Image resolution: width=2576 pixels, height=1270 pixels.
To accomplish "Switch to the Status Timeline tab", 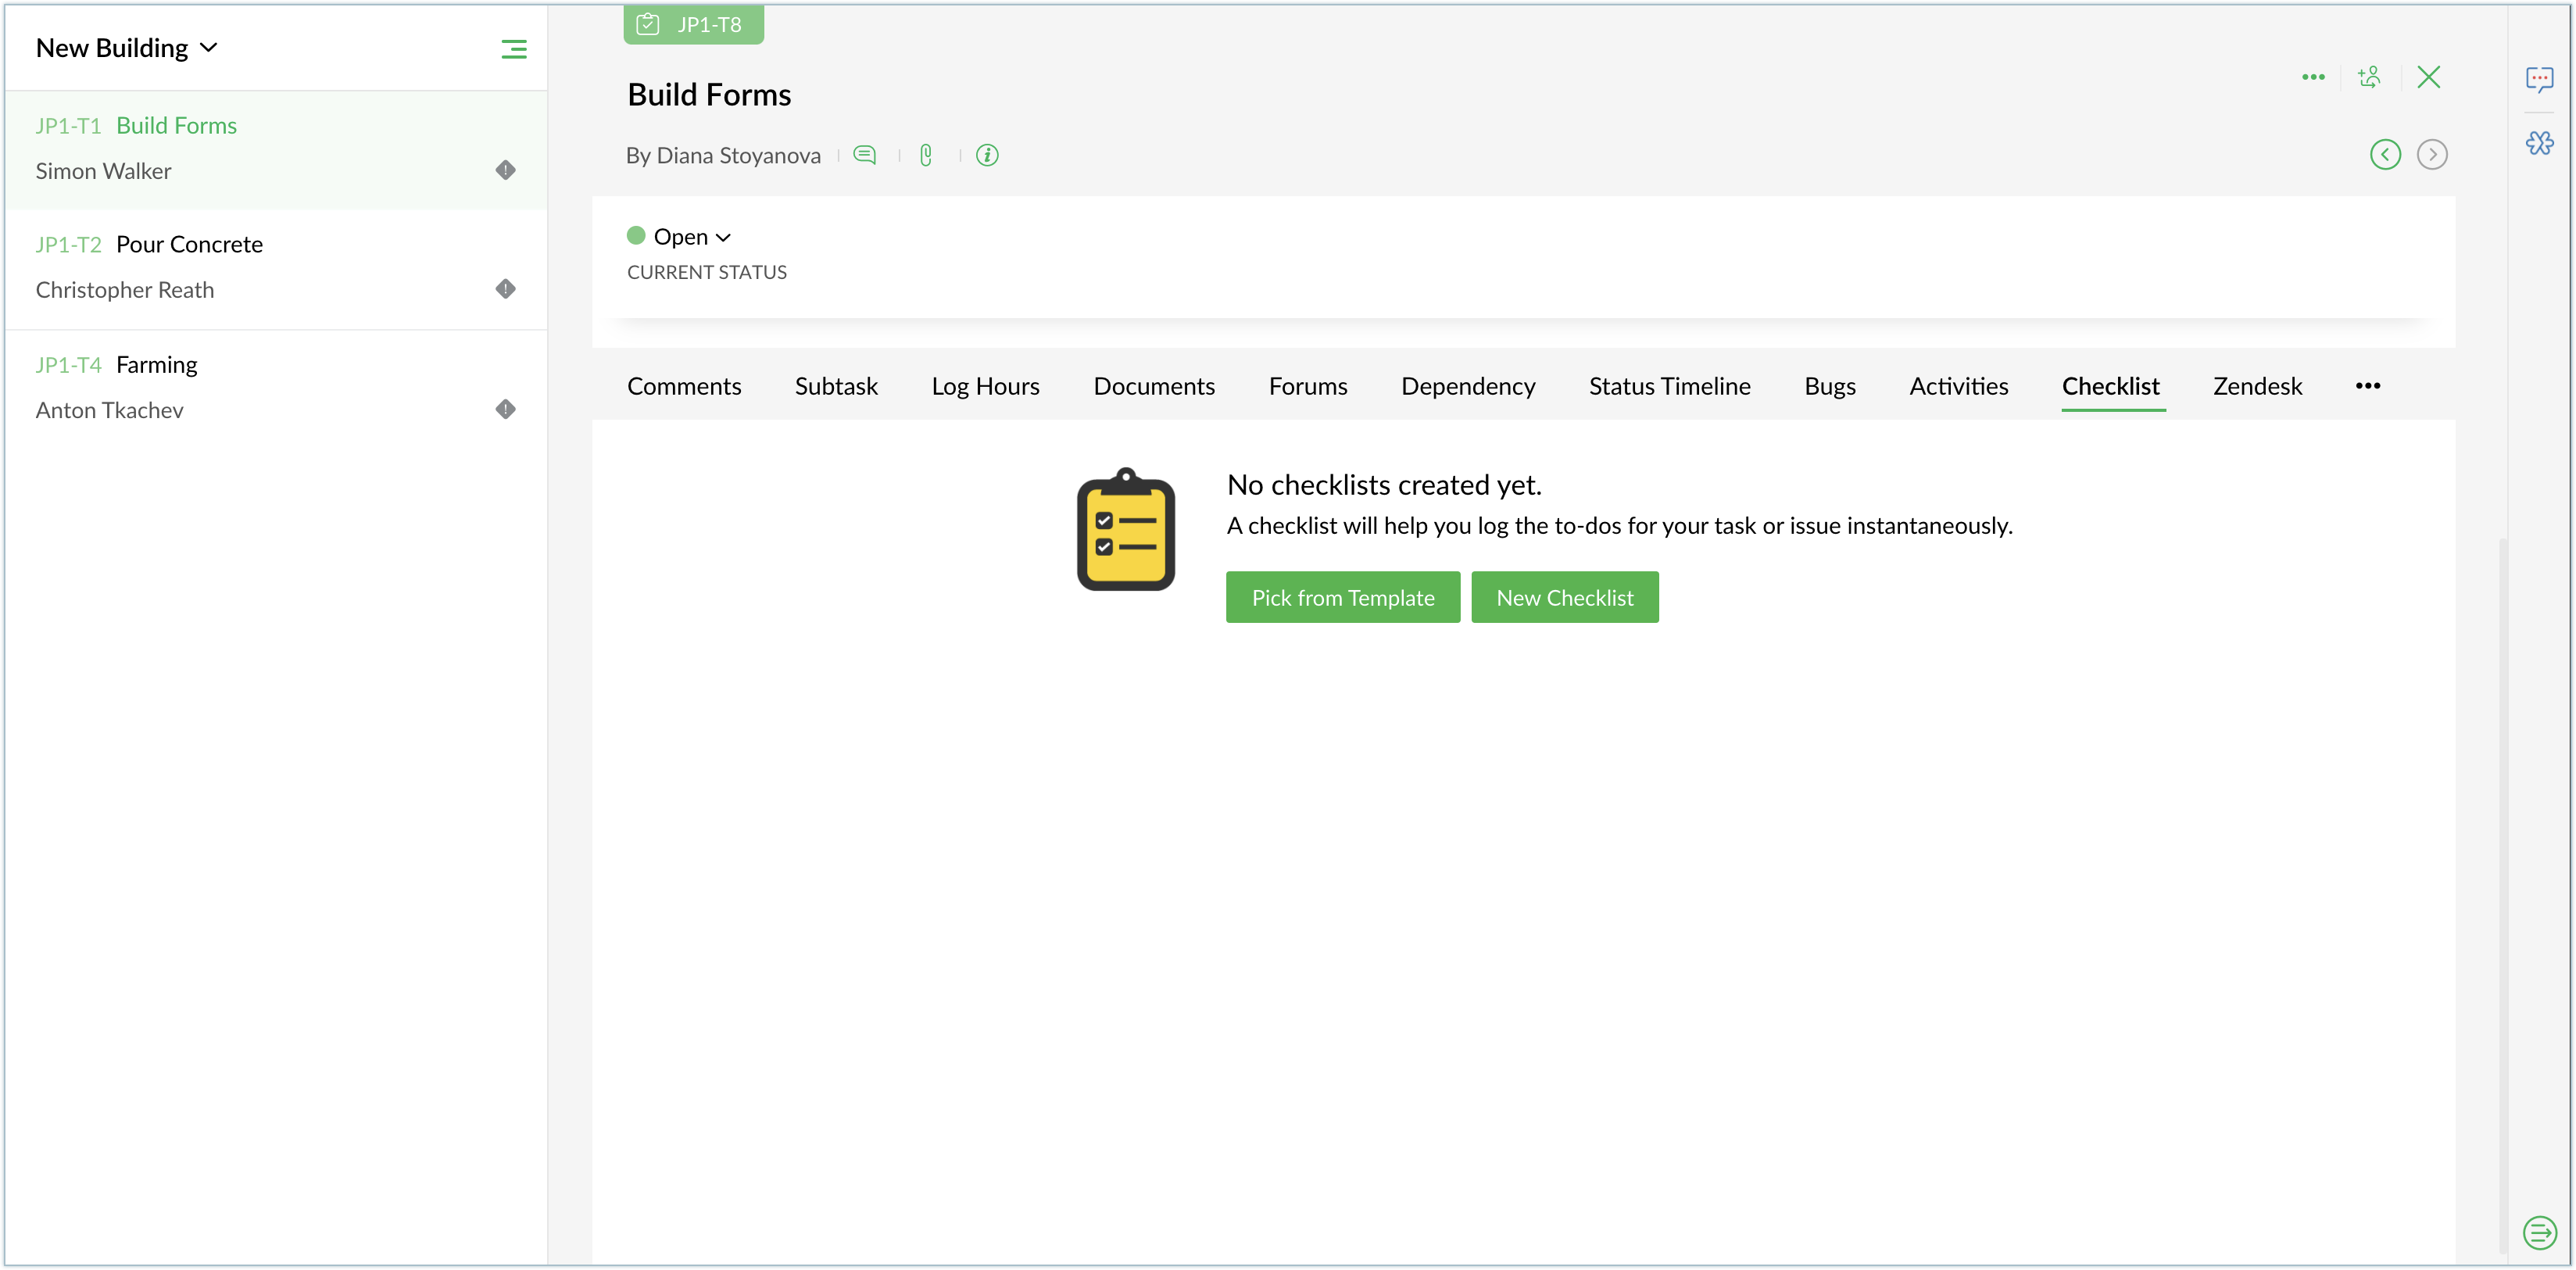I will point(1669,386).
